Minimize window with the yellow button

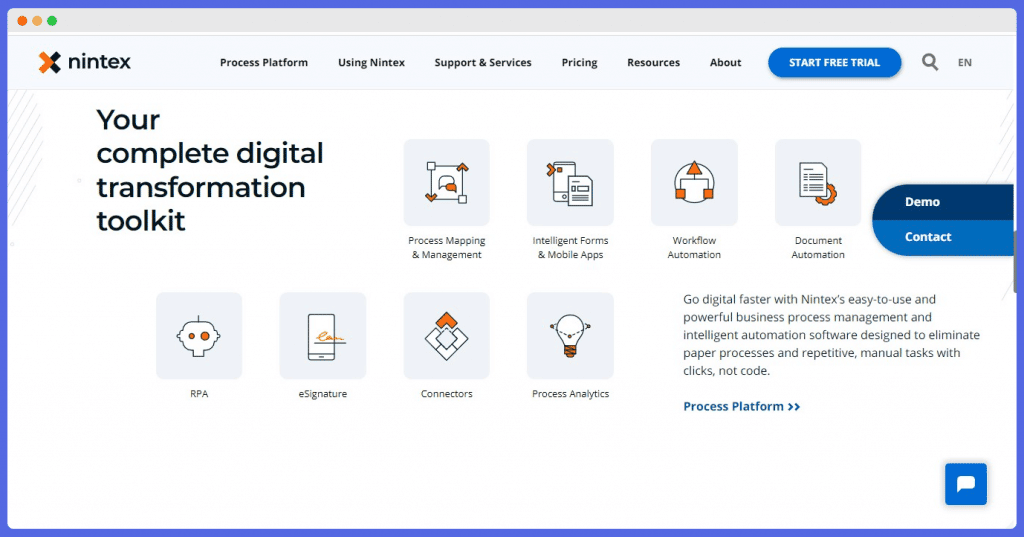tap(37, 21)
